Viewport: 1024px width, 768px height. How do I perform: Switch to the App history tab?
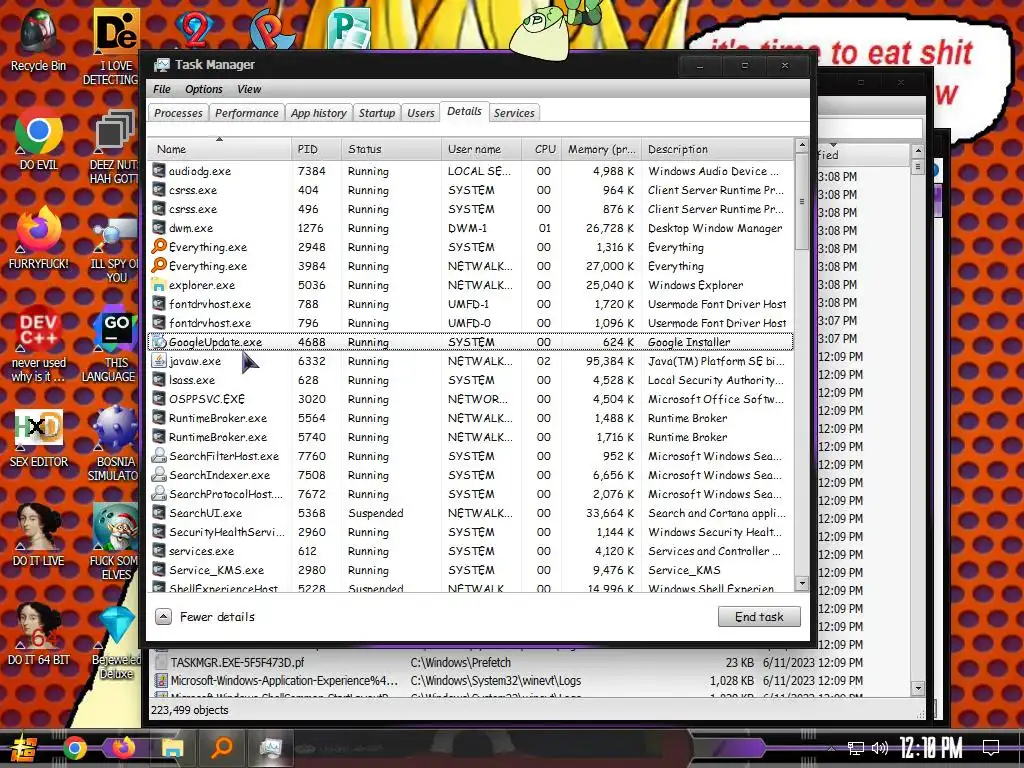pos(319,113)
